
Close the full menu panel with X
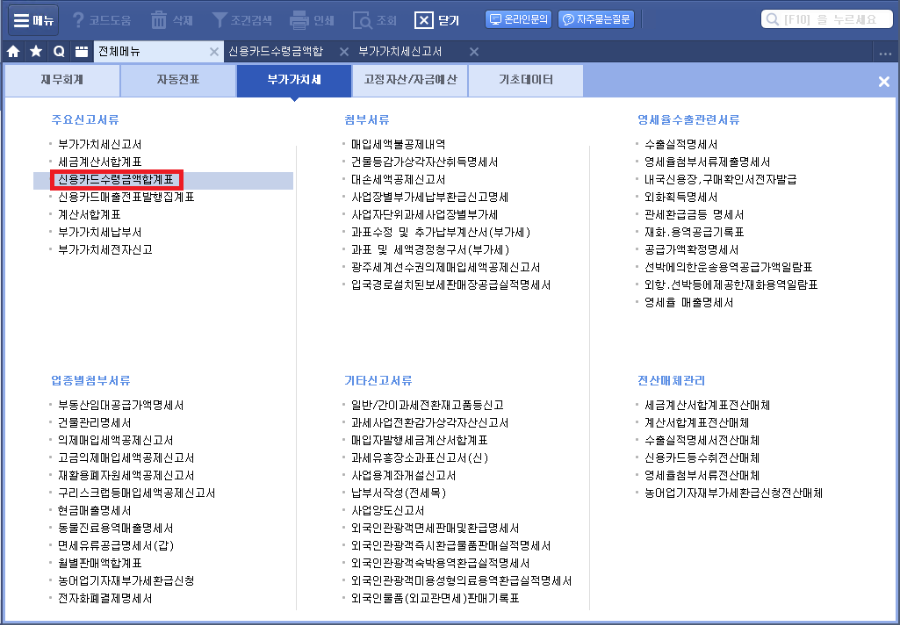pyautogui.click(x=884, y=81)
